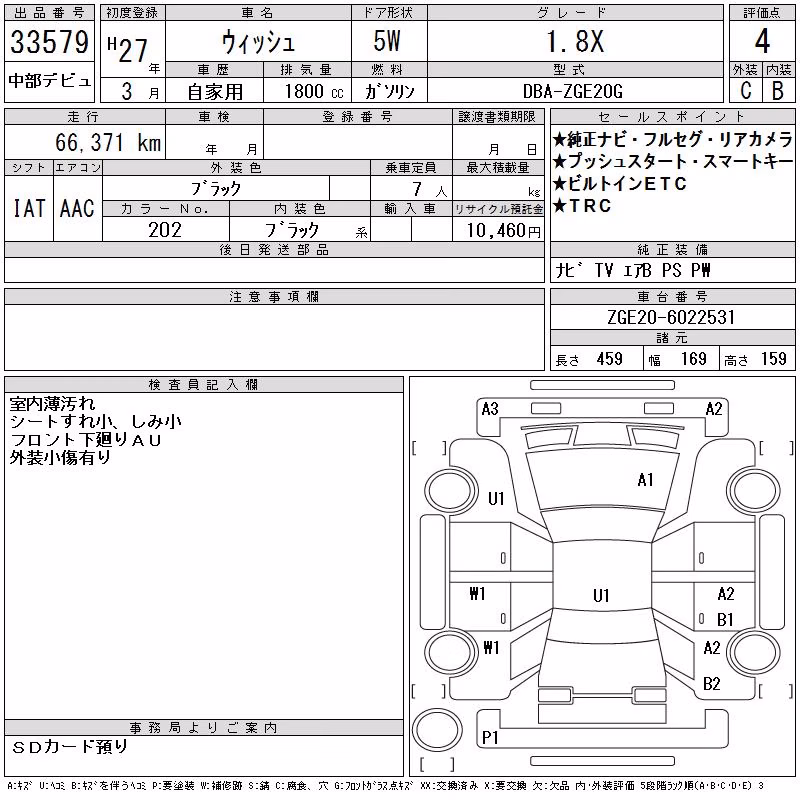The height and width of the screenshot is (800, 800).
Task: Select the 中部デビュ label
Action: click(49, 81)
